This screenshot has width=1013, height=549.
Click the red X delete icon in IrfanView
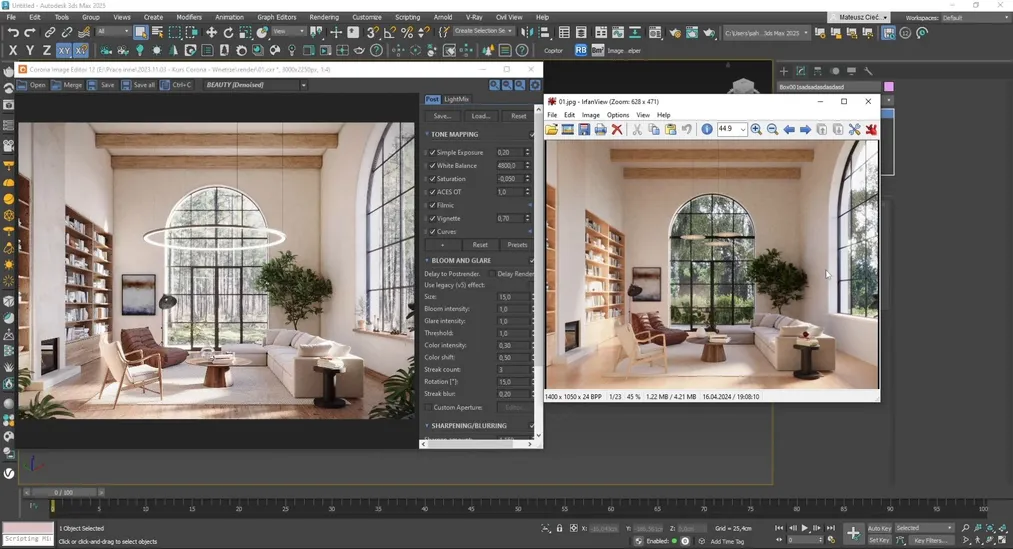coord(617,129)
